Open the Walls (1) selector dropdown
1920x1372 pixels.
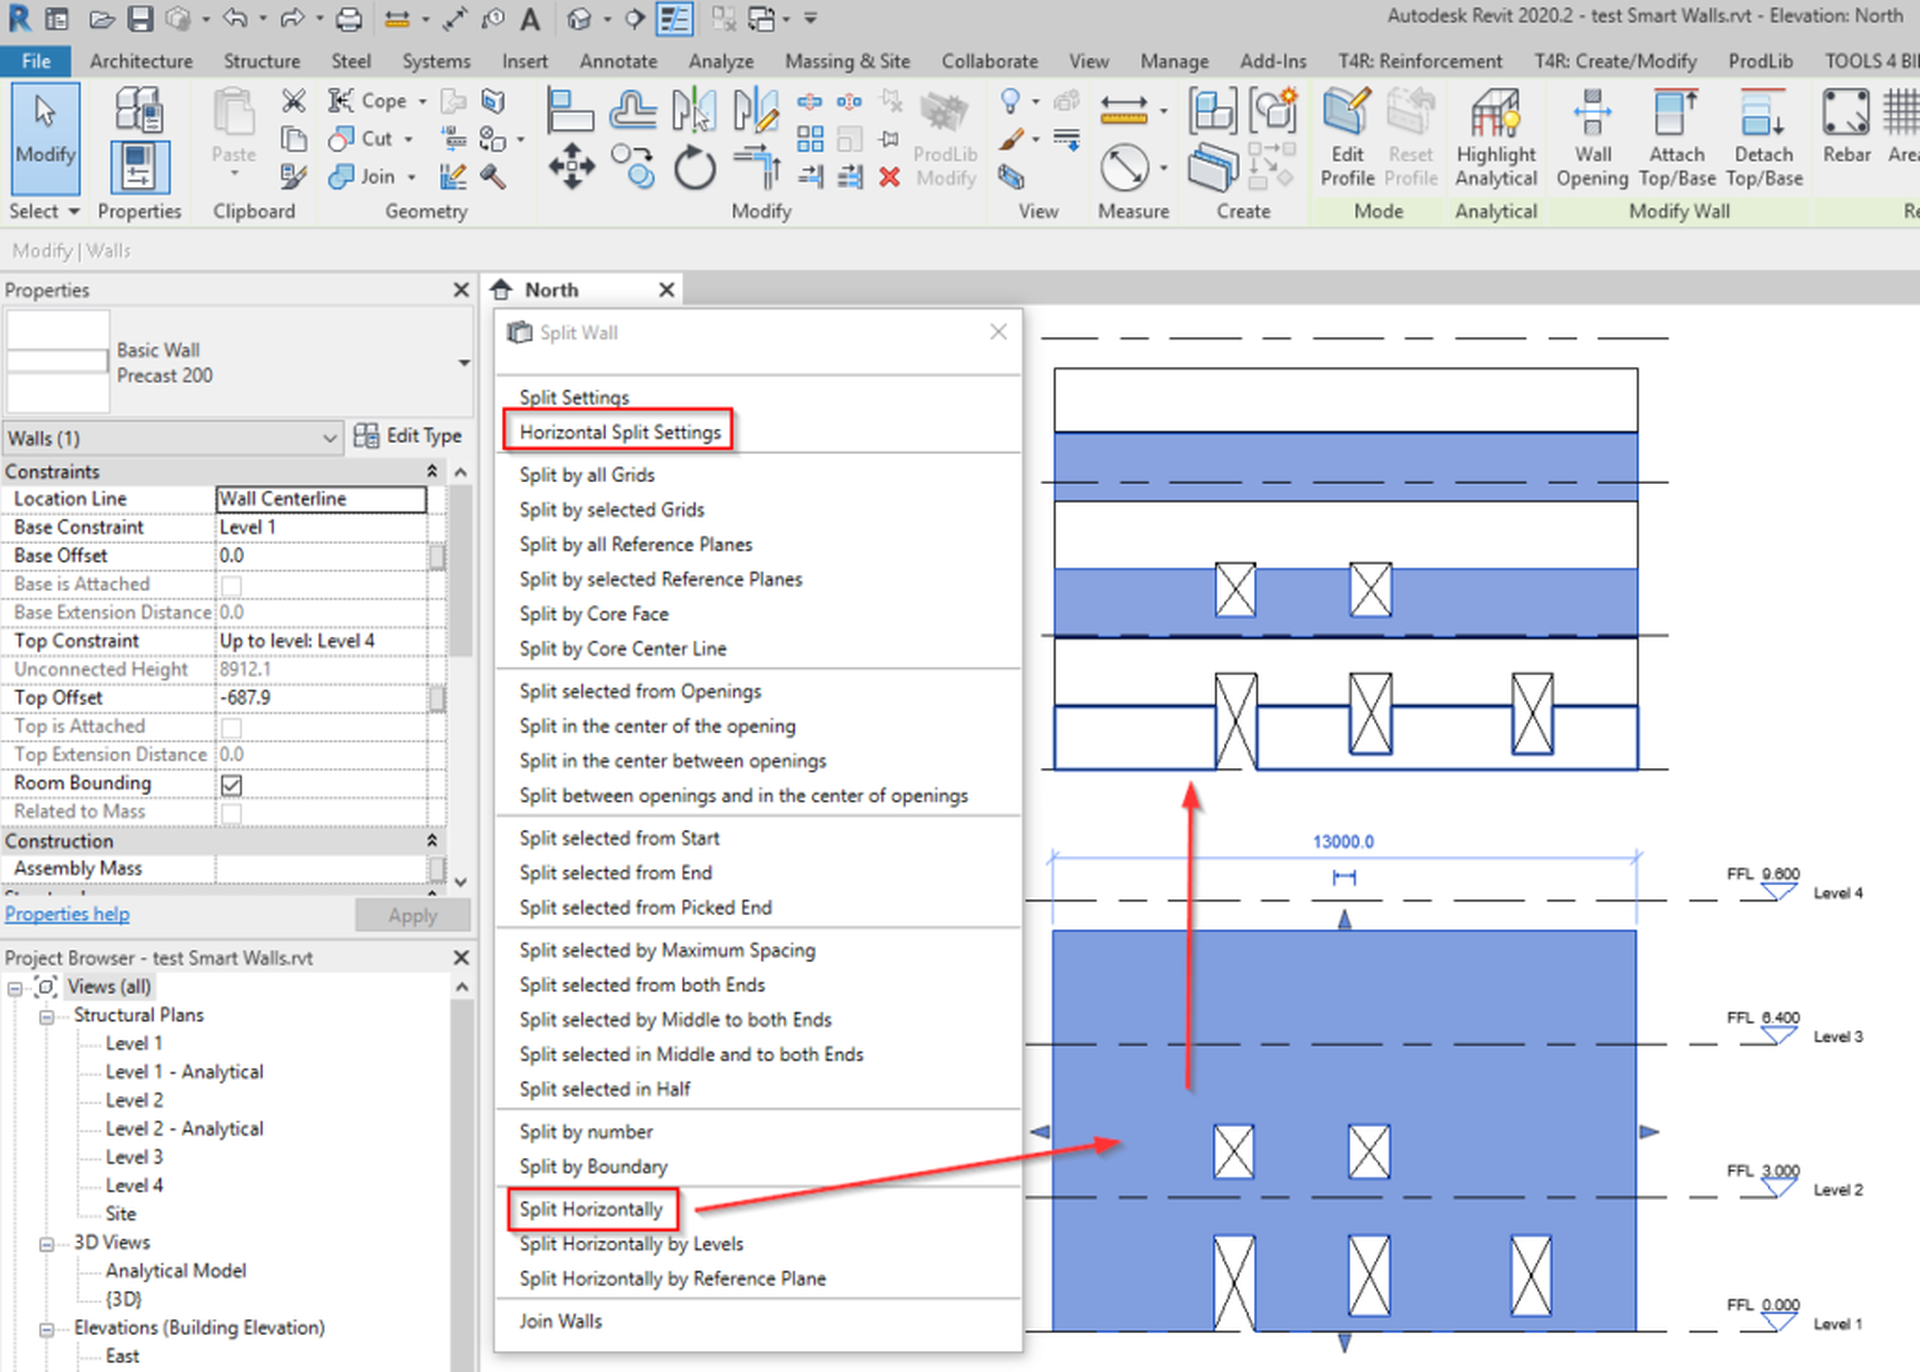point(330,438)
